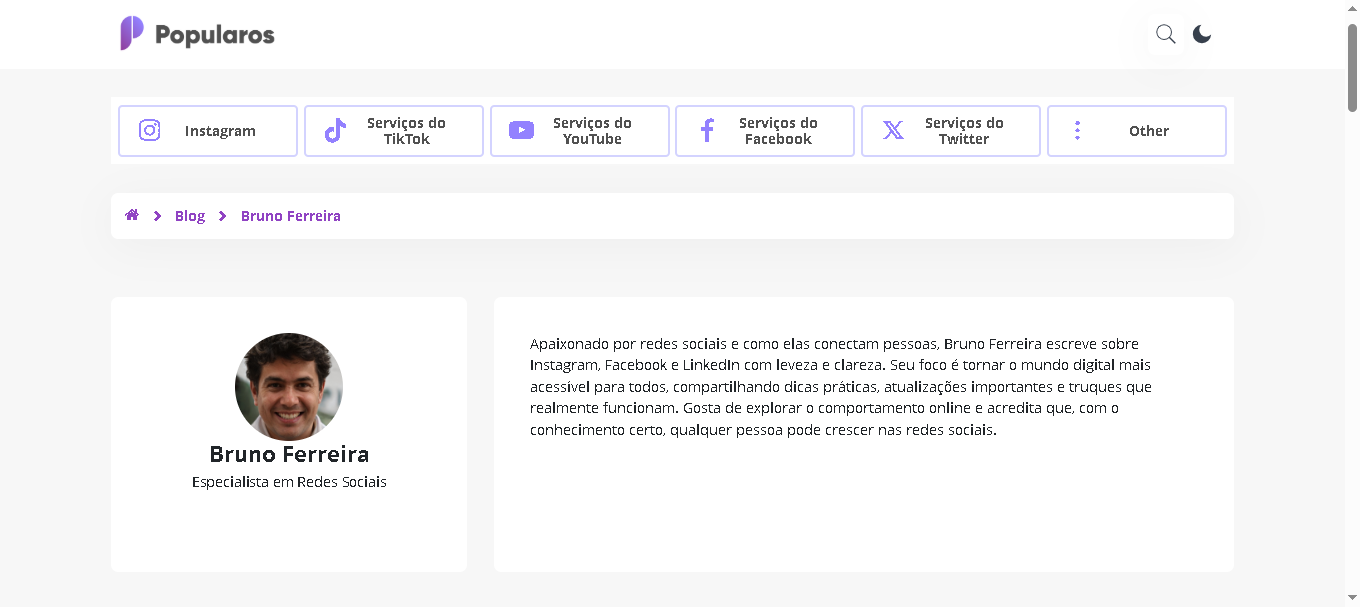
Task: Click the Popularos logo icon
Action: point(129,33)
